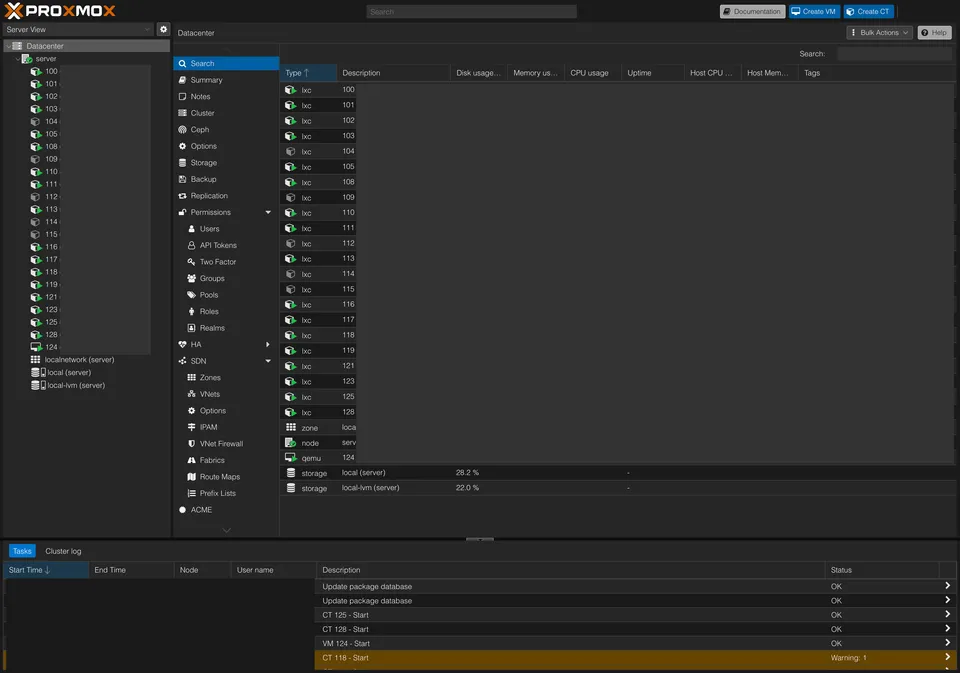Expand the HA menu section
The height and width of the screenshot is (673, 960).
[x=268, y=345]
